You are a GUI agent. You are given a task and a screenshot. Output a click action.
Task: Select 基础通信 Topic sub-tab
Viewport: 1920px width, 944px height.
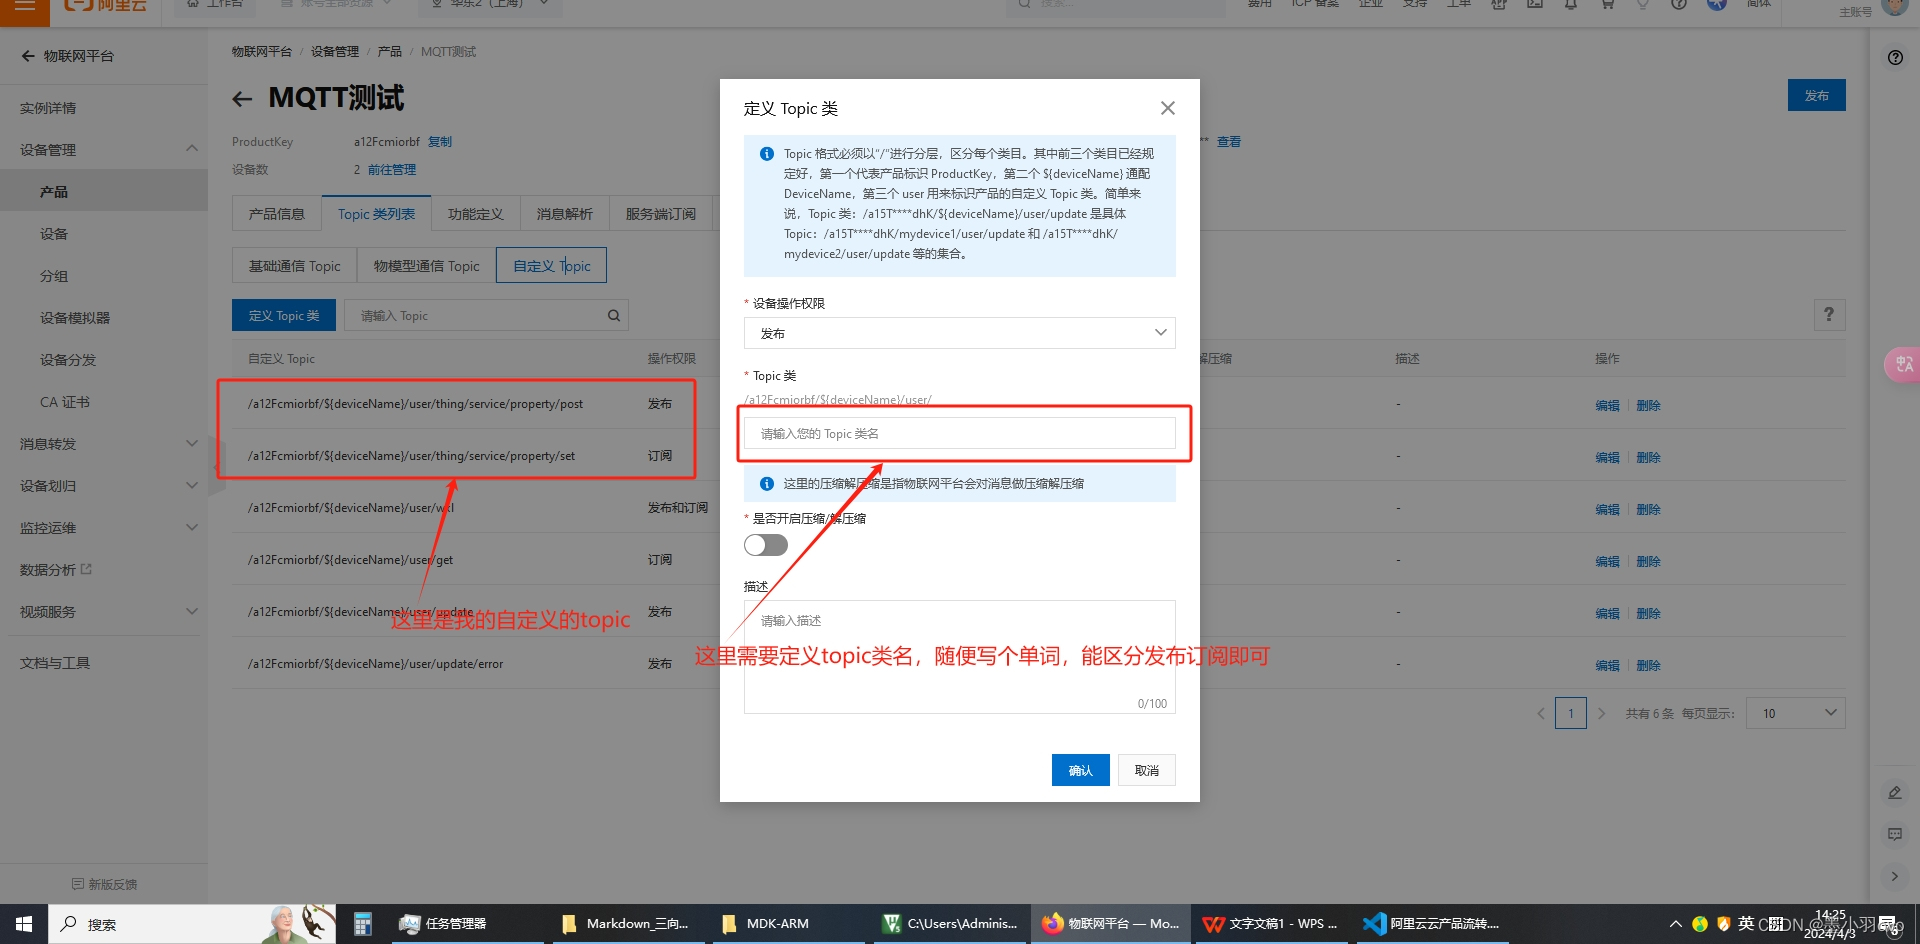(x=295, y=266)
